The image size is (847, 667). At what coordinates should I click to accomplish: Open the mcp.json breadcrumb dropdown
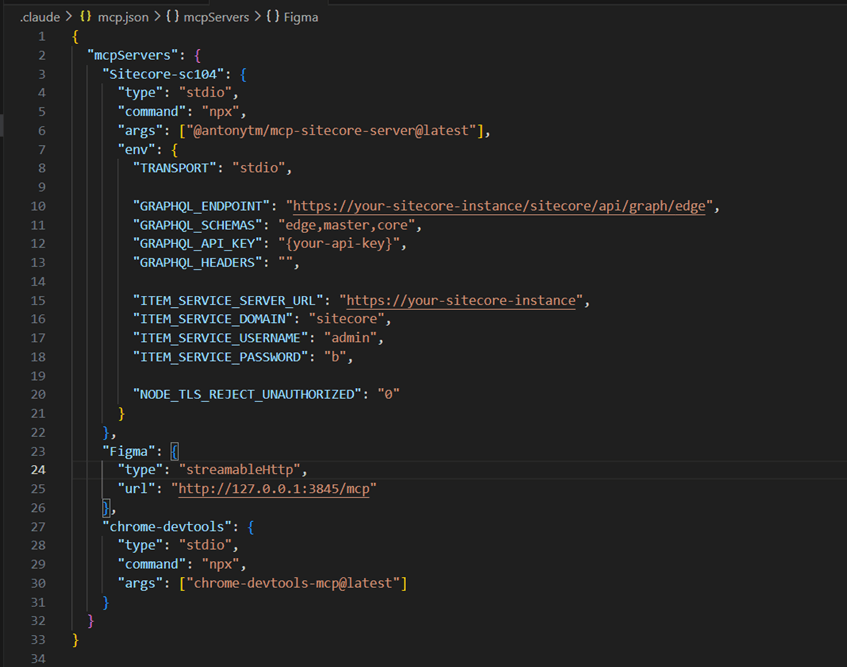click(x=122, y=17)
